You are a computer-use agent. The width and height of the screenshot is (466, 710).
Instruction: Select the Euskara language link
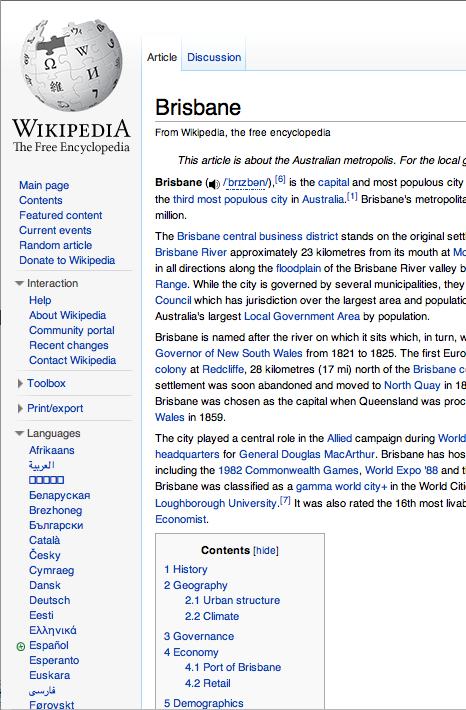[x=49, y=675]
